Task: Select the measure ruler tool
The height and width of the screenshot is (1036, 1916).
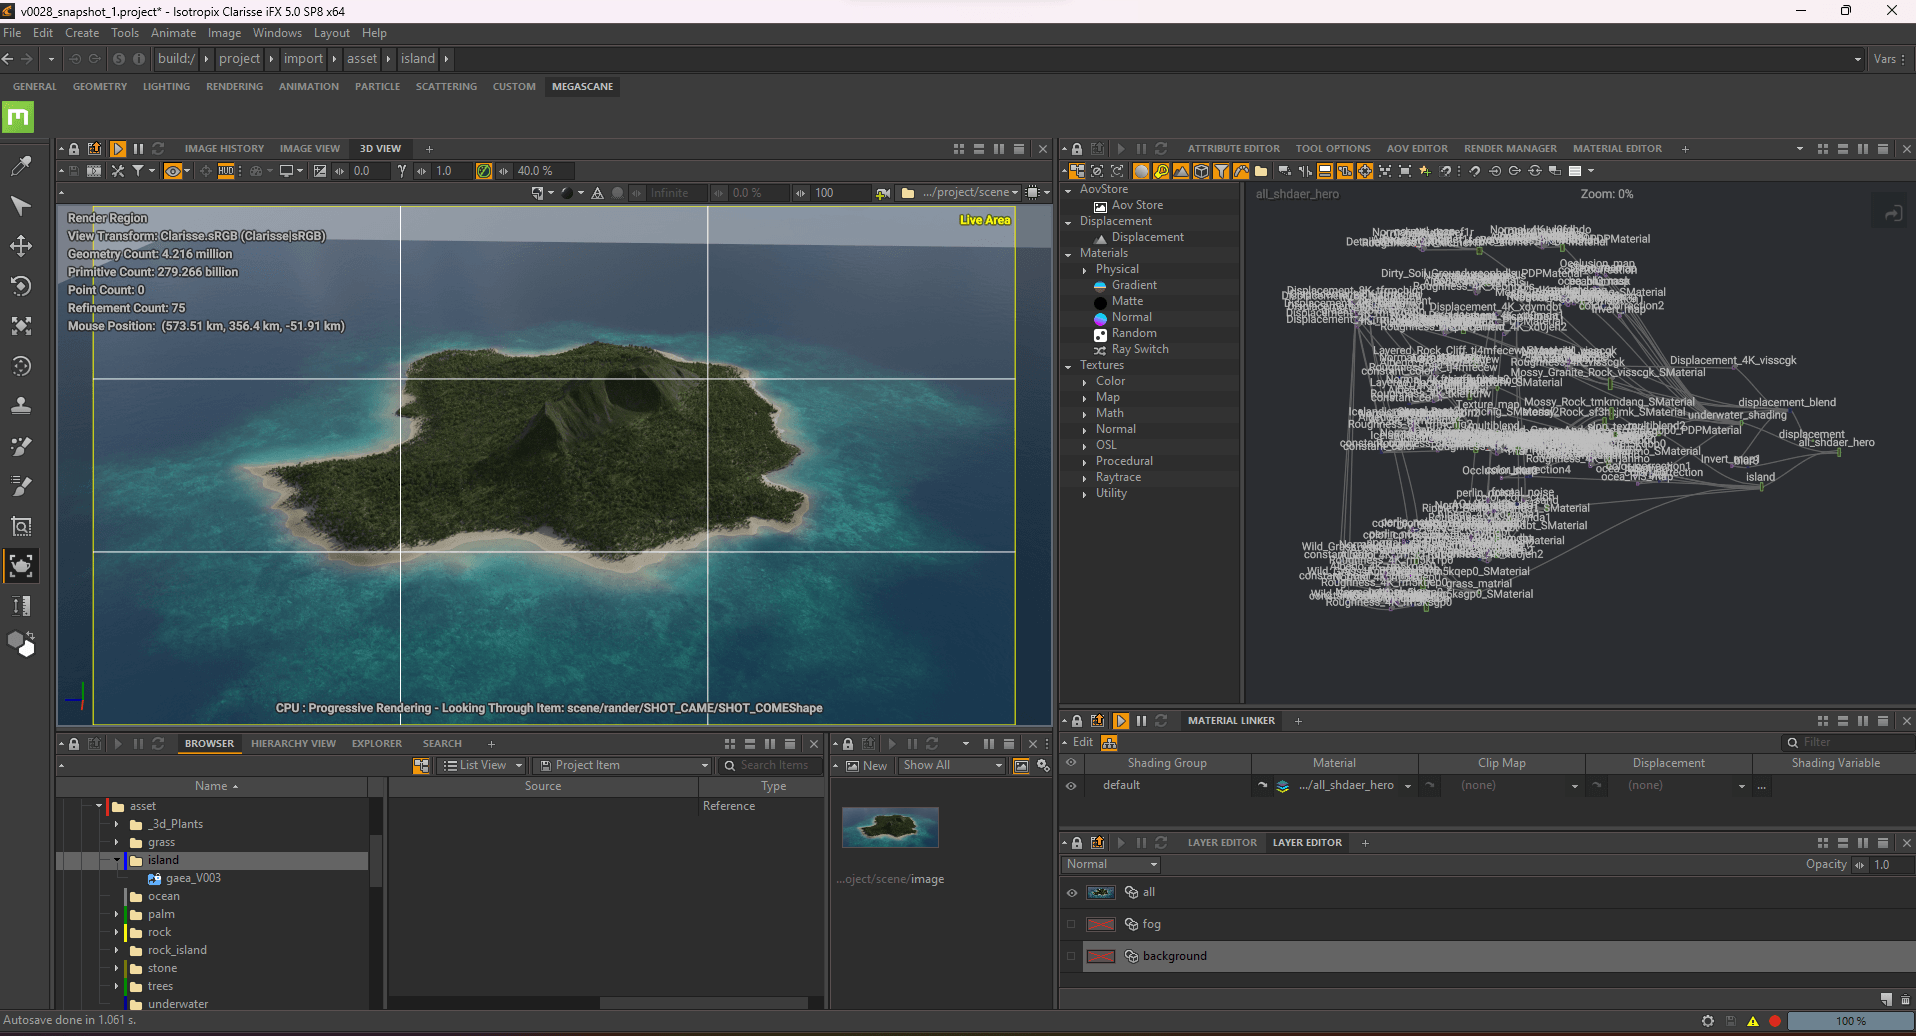Action: (21, 606)
